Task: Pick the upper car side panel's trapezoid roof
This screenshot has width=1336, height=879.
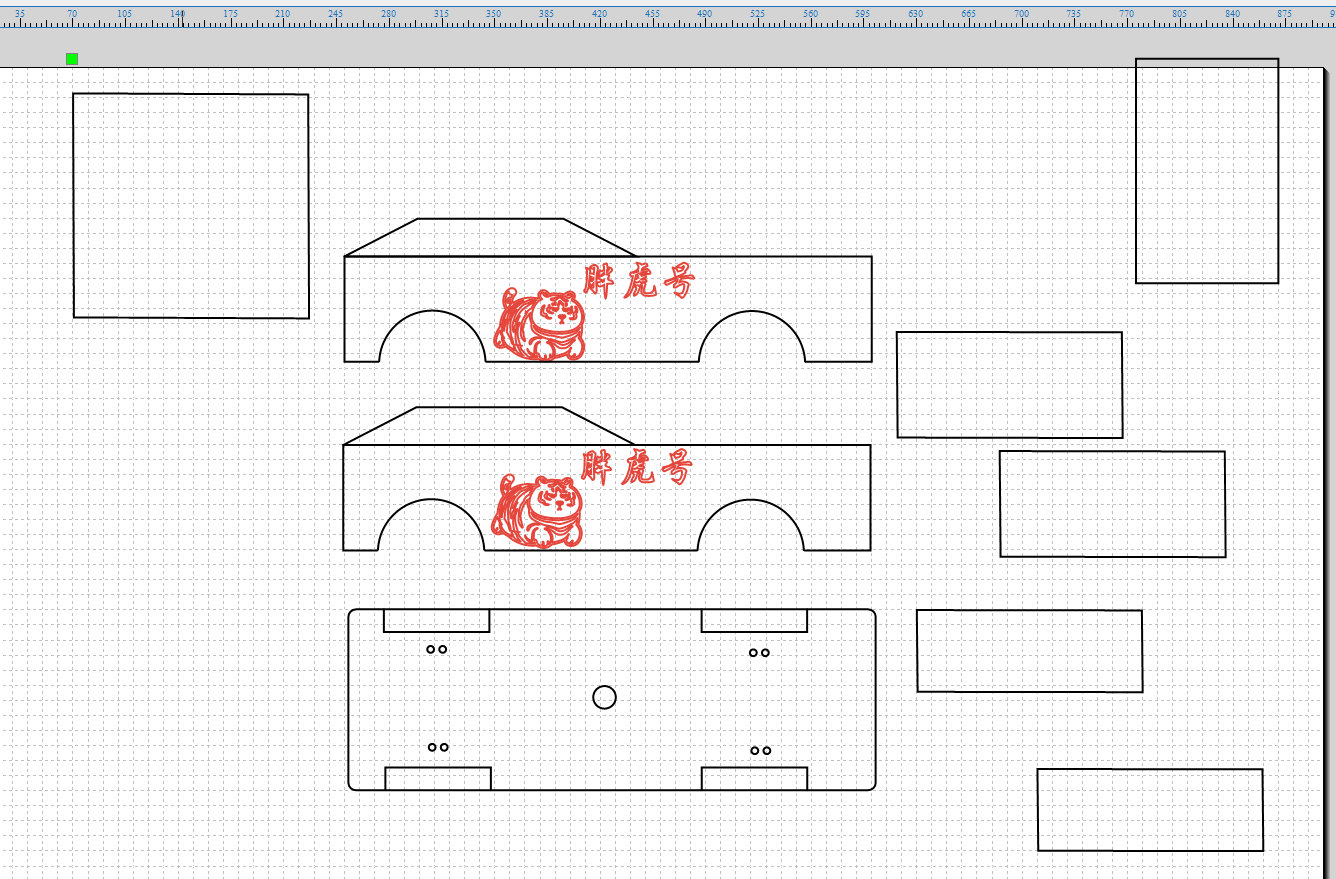Action: (x=490, y=237)
